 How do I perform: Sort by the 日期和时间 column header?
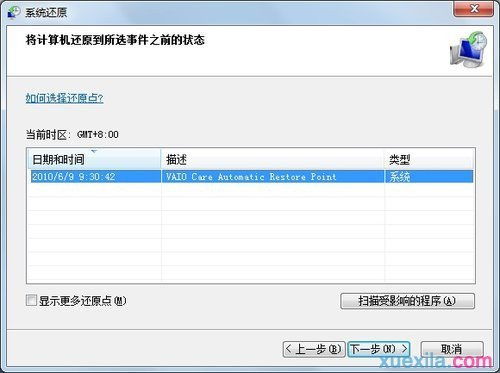94,159
